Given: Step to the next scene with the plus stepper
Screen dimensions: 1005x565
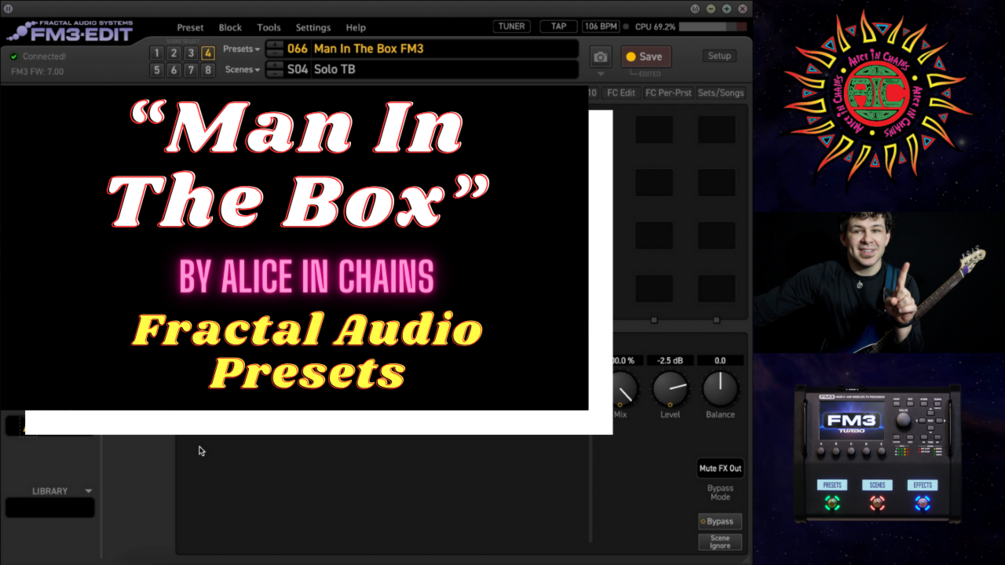Looking at the screenshot, I should [275, 65].
